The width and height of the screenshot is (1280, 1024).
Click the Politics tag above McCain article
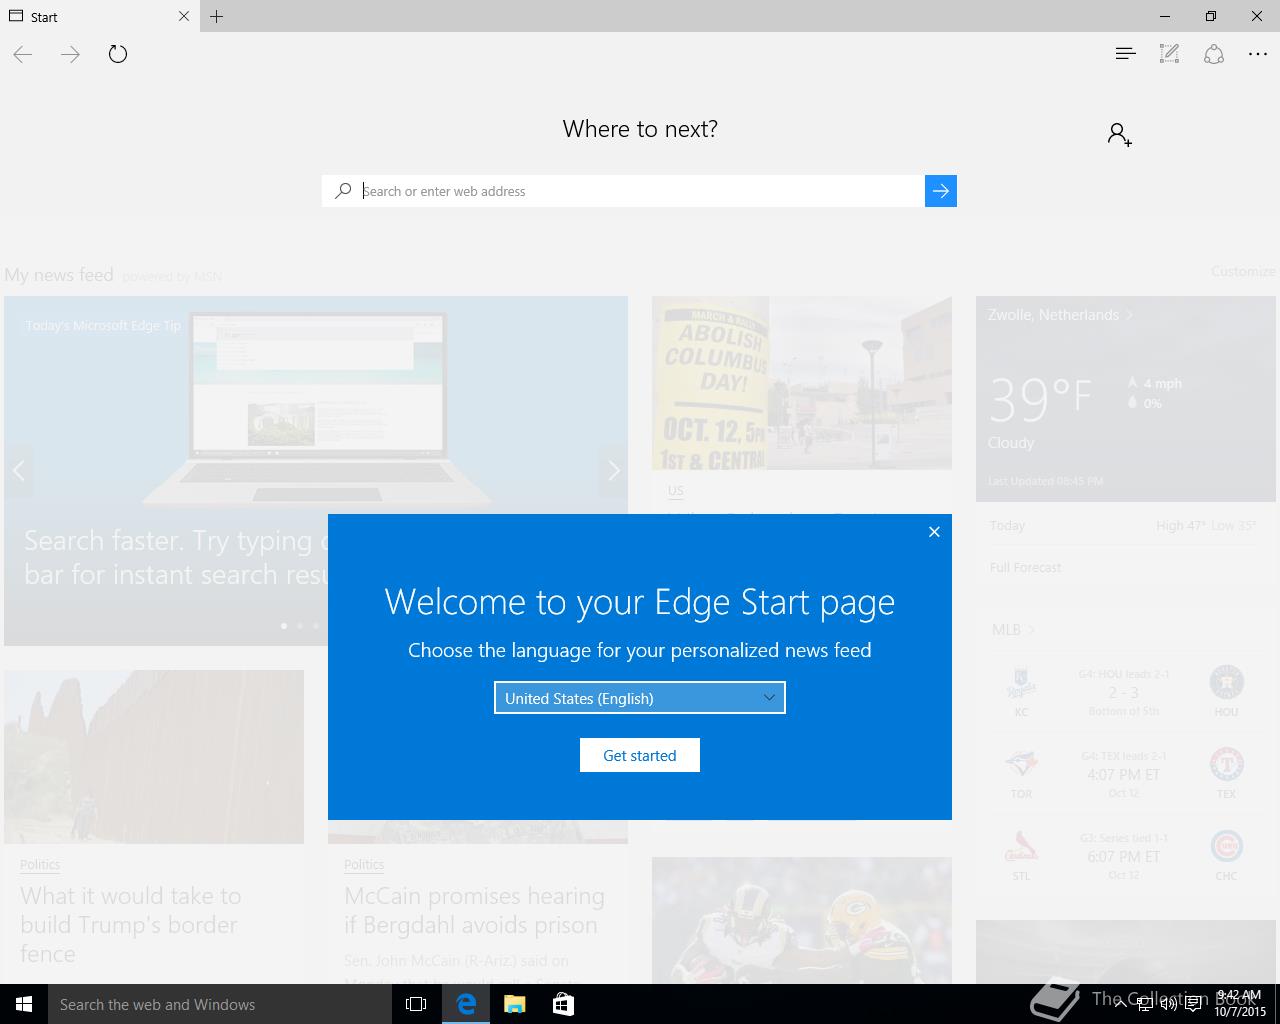click(x=364, y=864)
